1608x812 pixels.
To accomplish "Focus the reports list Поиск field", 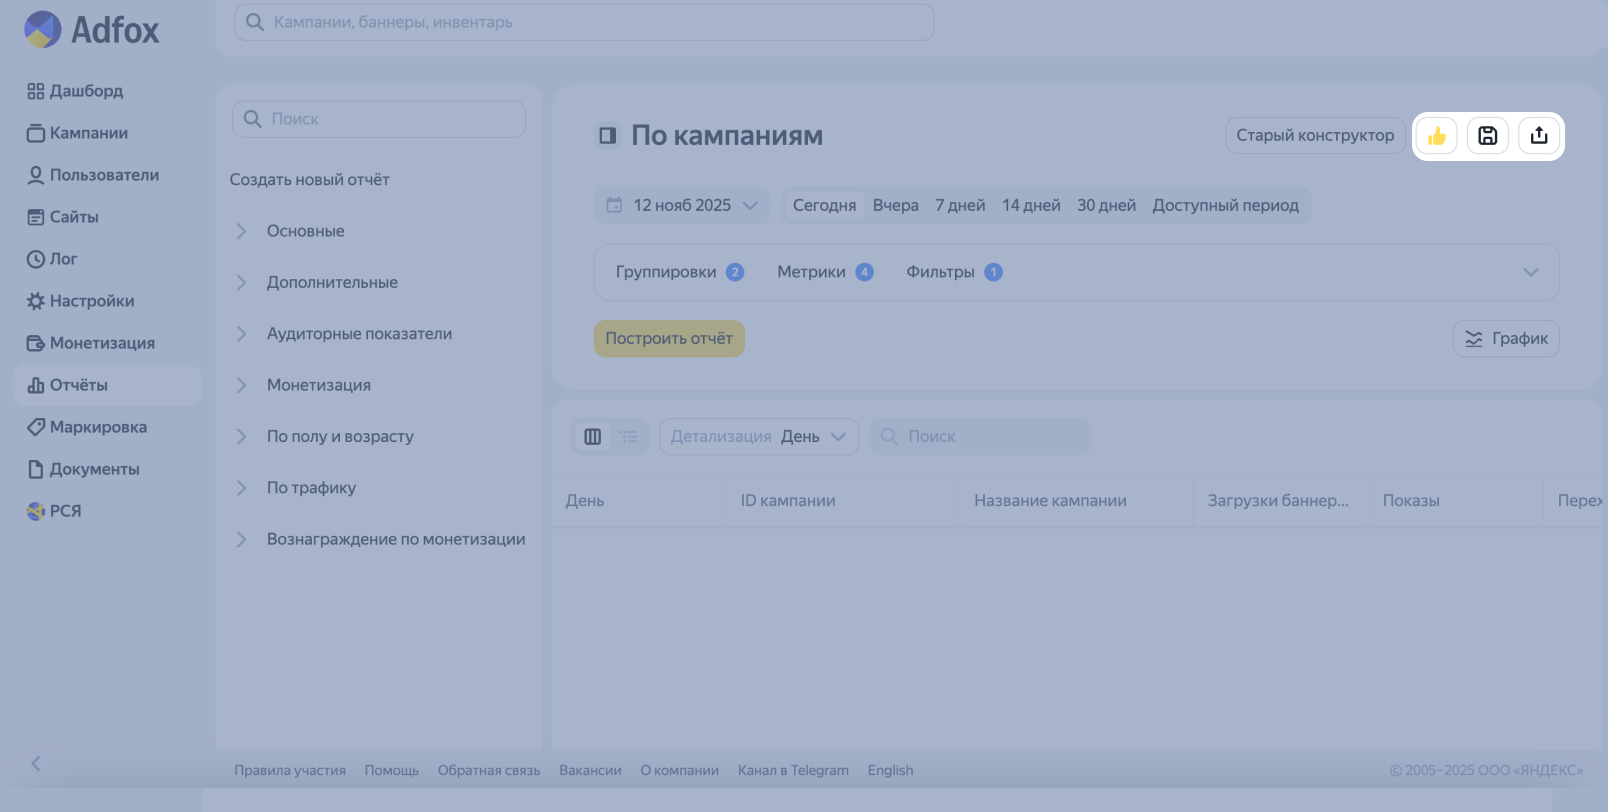I will point(379,119).
